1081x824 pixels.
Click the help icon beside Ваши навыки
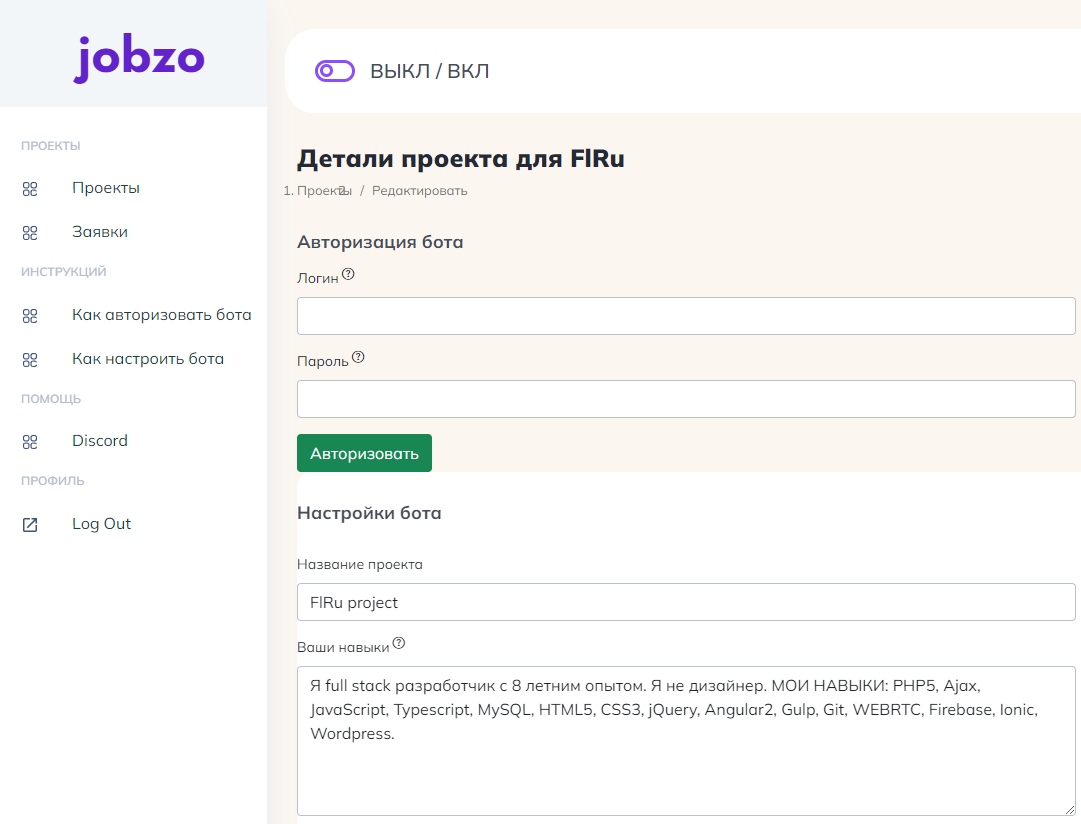pos(399,643)
